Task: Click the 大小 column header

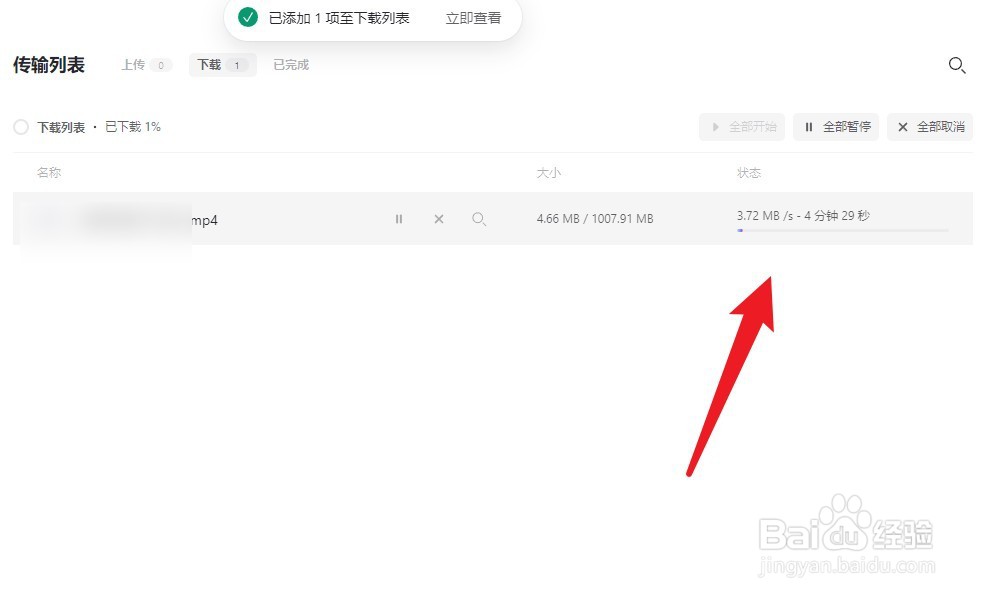Action: click(x=549, y=172)
